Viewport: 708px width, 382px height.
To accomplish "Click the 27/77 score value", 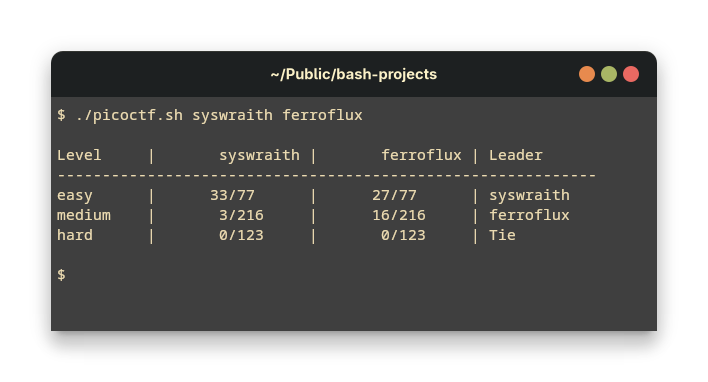I will point(394,196).
